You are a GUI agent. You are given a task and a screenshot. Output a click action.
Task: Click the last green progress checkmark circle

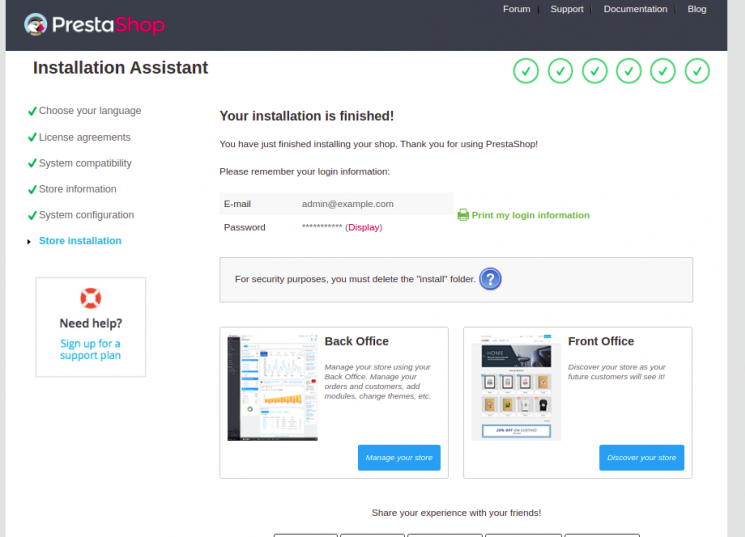(697, 70)
